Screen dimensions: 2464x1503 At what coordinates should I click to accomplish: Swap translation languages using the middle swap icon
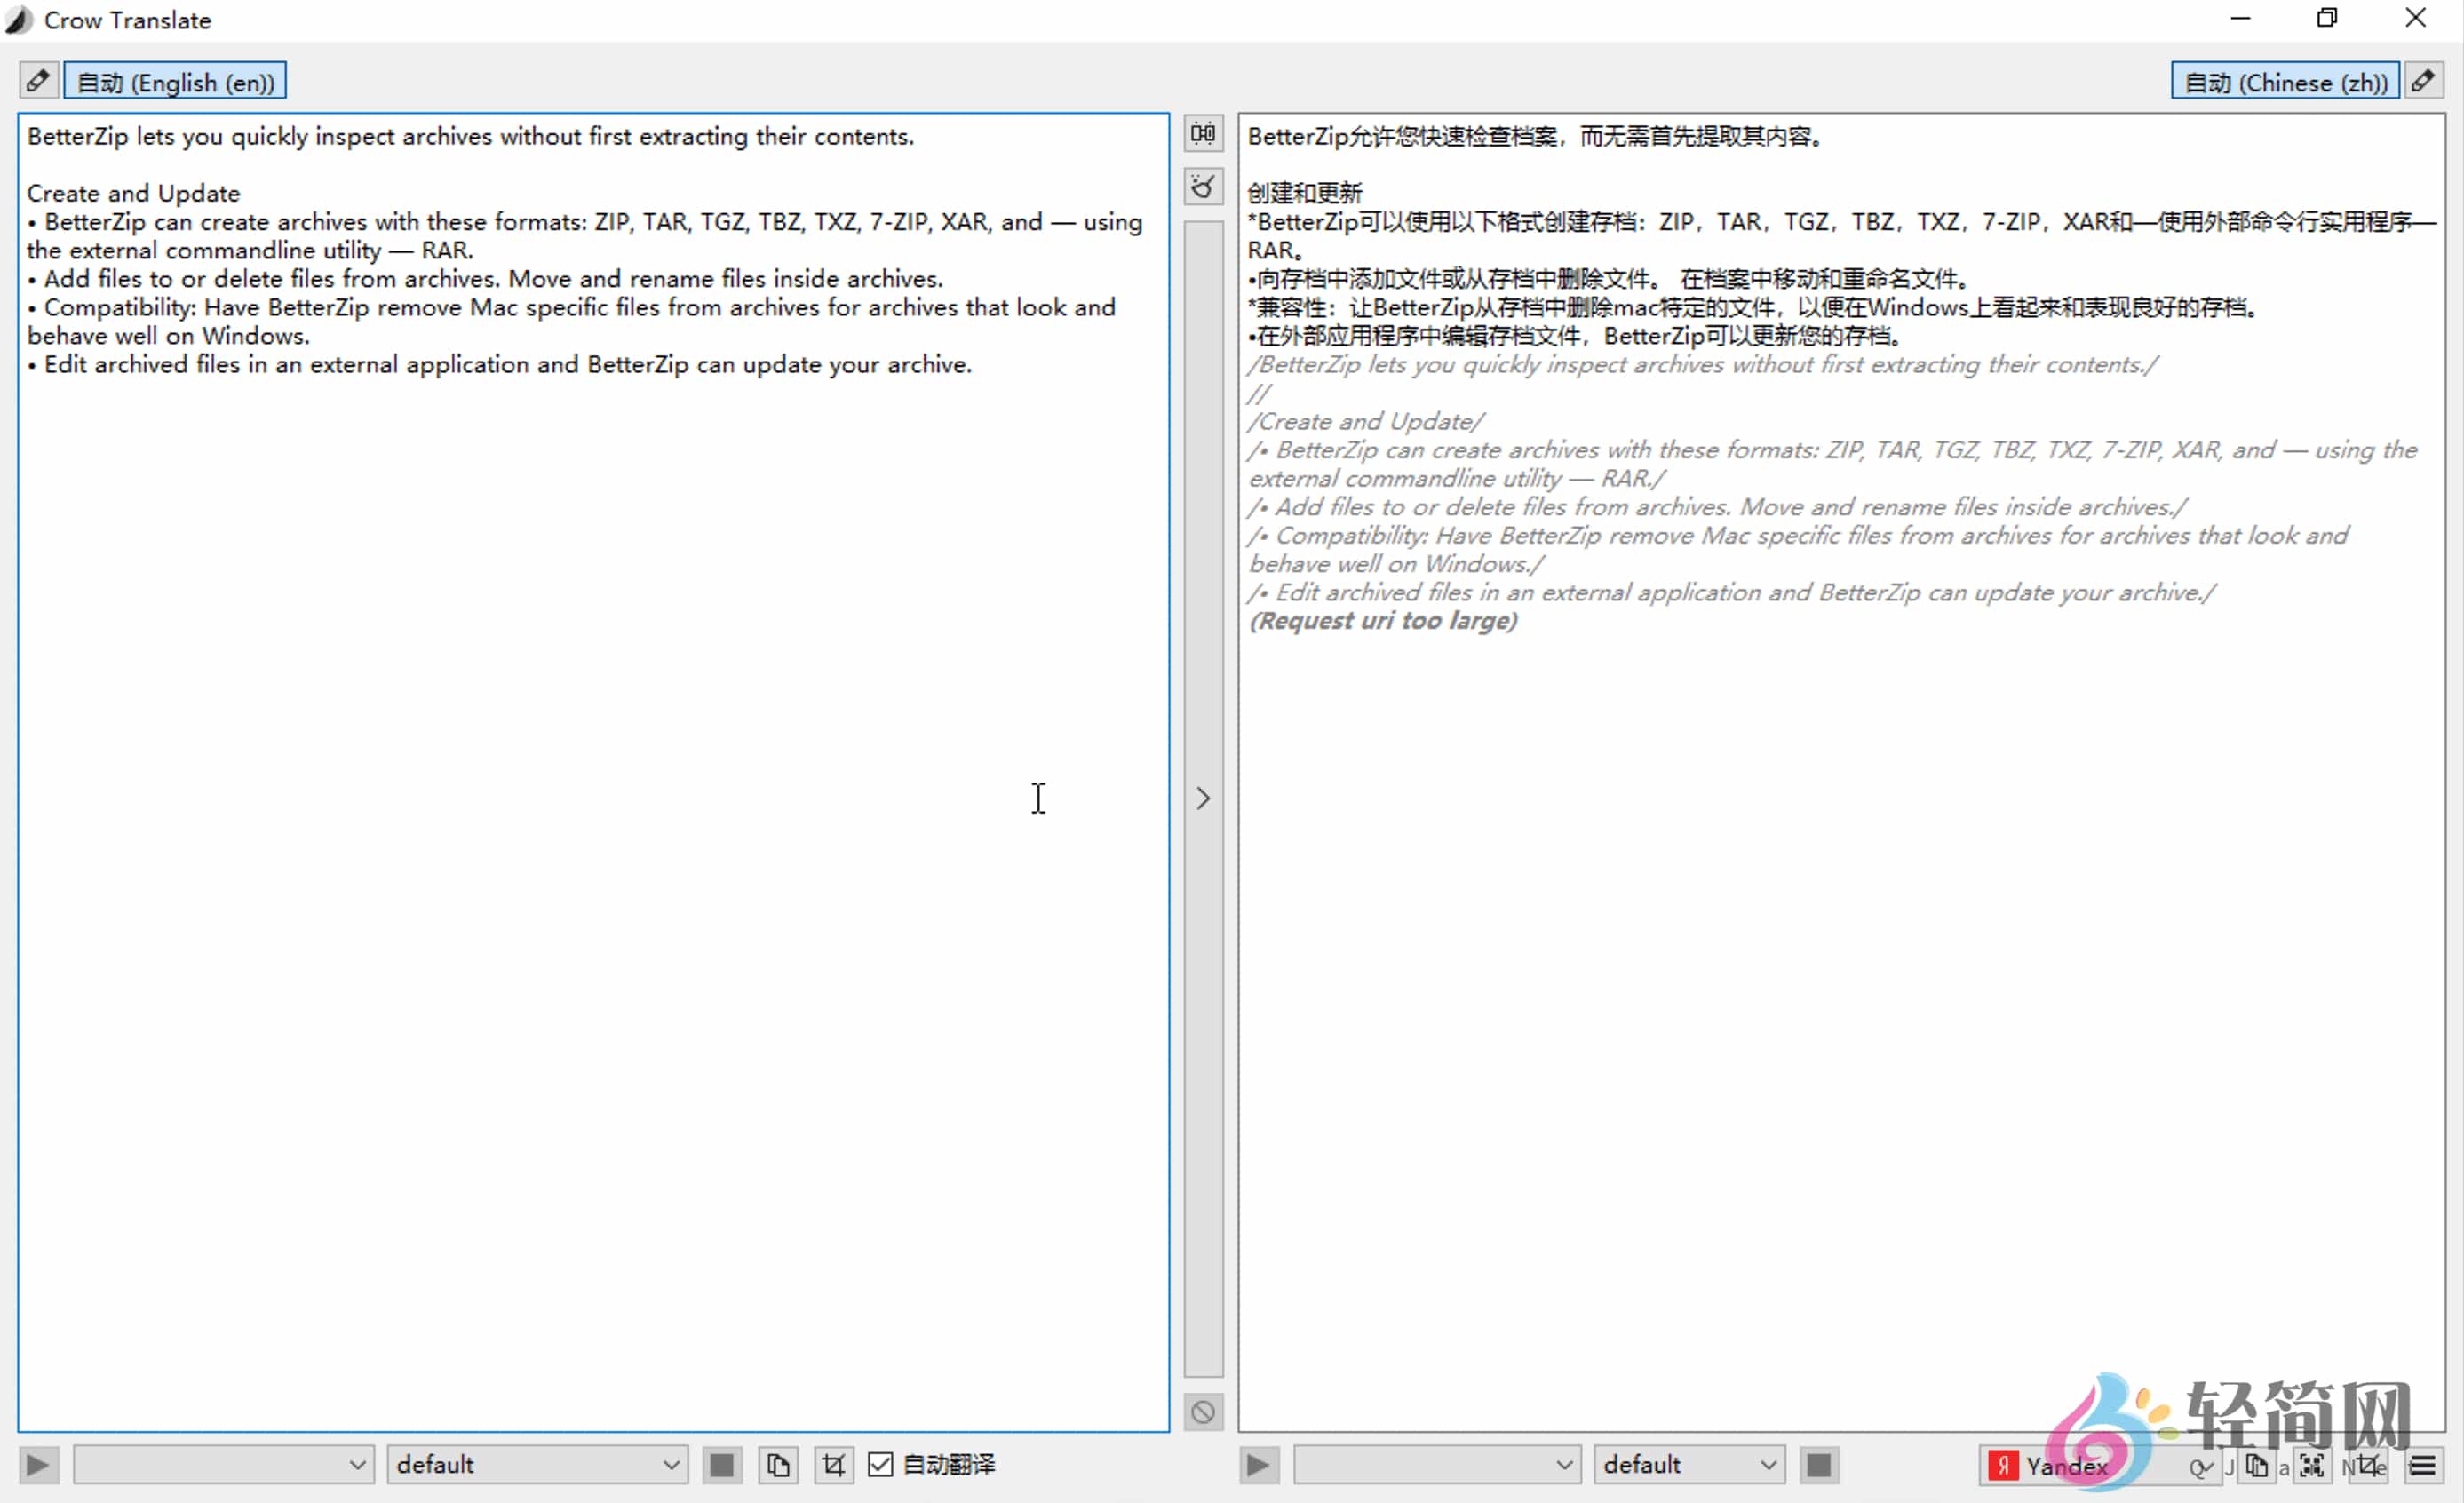1203,133
